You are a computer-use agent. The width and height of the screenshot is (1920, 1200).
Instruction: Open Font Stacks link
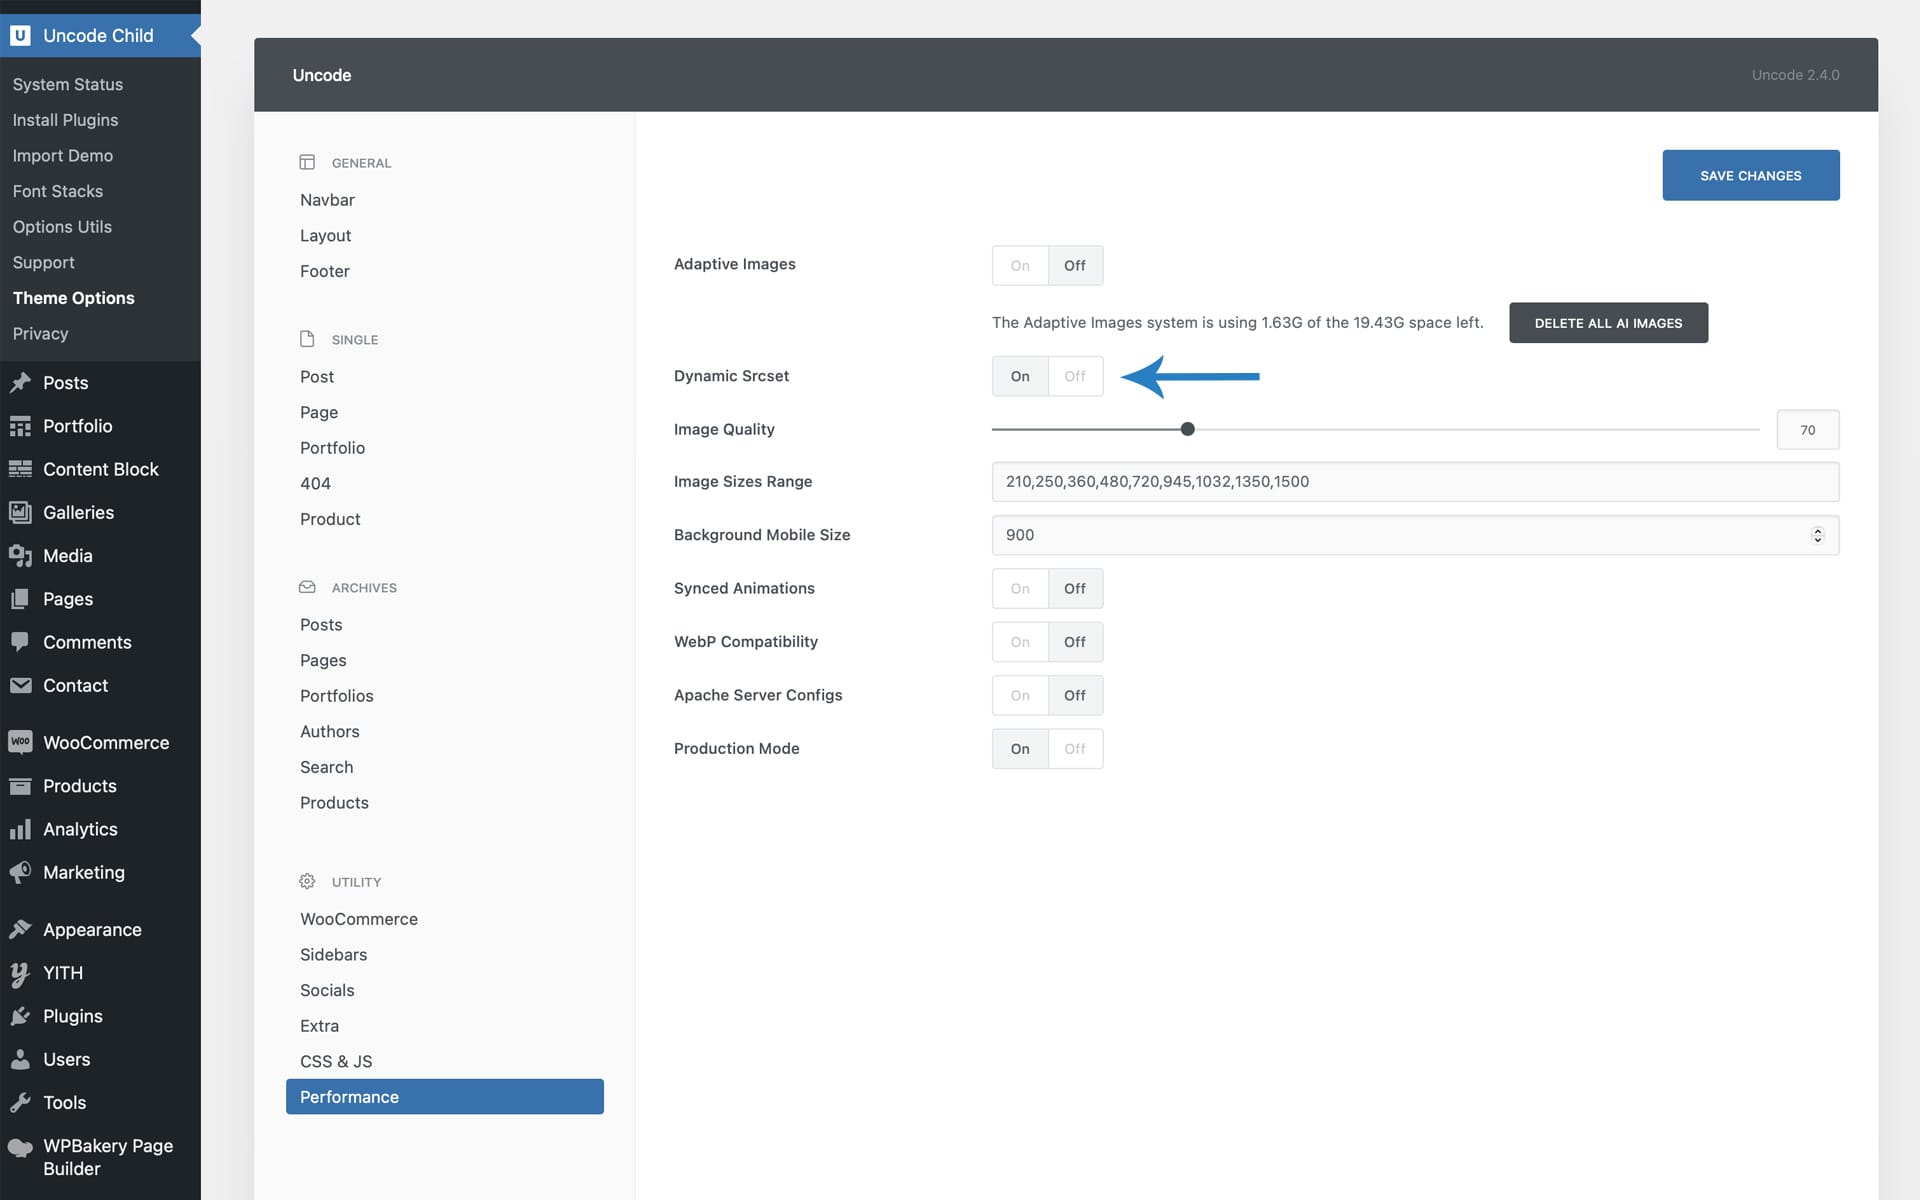pos(57,191)
